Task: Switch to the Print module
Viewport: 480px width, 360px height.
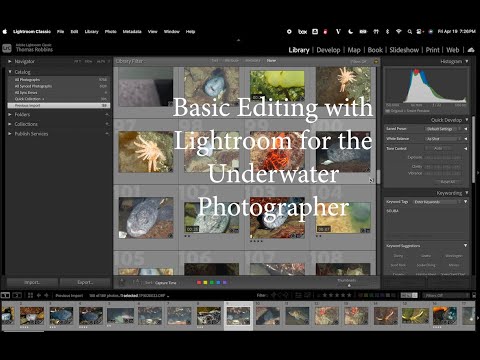Action: click(432, 50)
